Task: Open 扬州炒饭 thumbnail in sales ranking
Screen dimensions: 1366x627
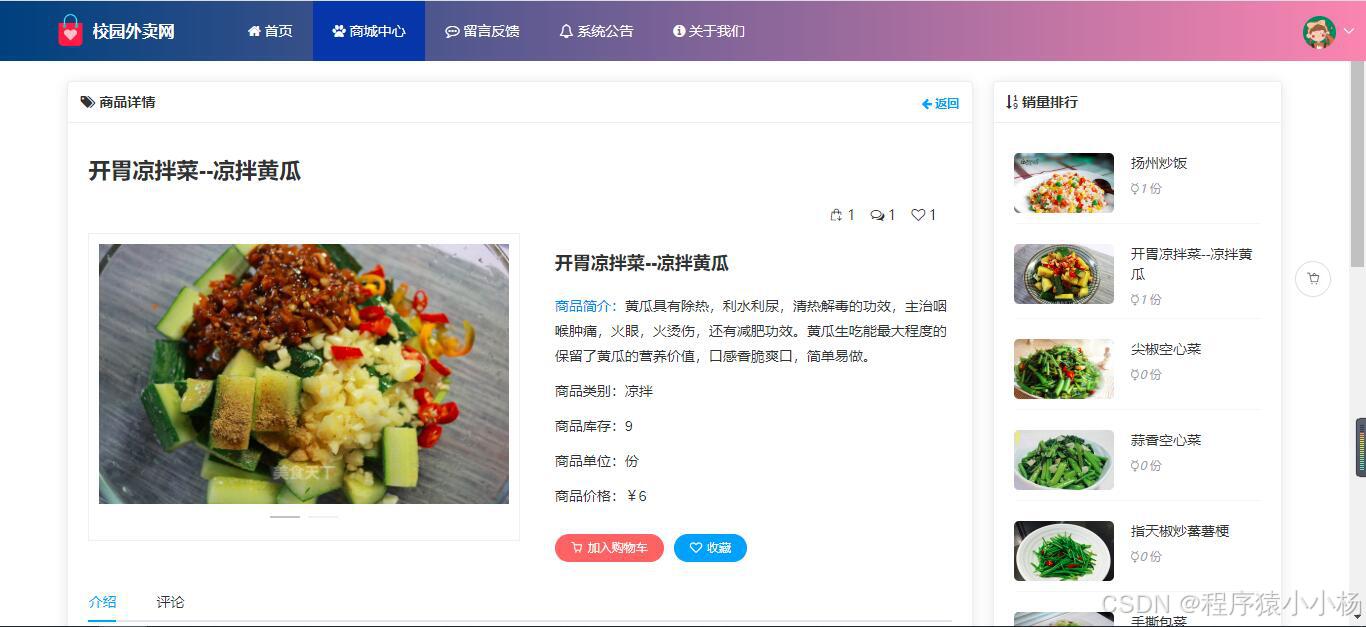Action: 1064,183
